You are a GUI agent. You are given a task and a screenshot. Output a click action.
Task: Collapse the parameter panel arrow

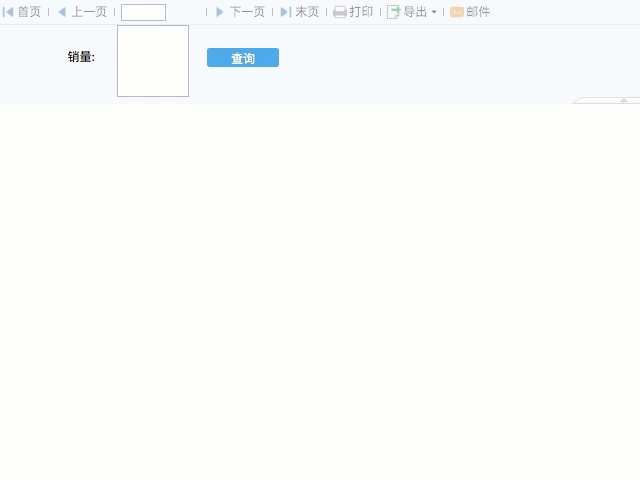[x=623, y=100]
